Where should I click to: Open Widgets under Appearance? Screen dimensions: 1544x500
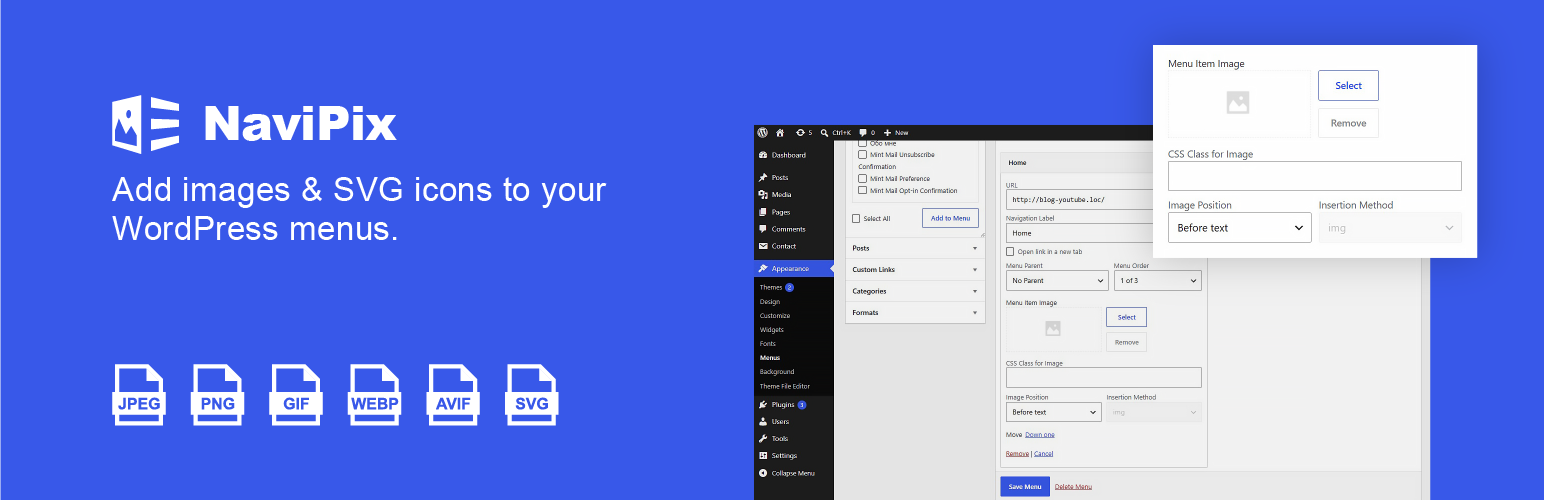click(772, 330)
